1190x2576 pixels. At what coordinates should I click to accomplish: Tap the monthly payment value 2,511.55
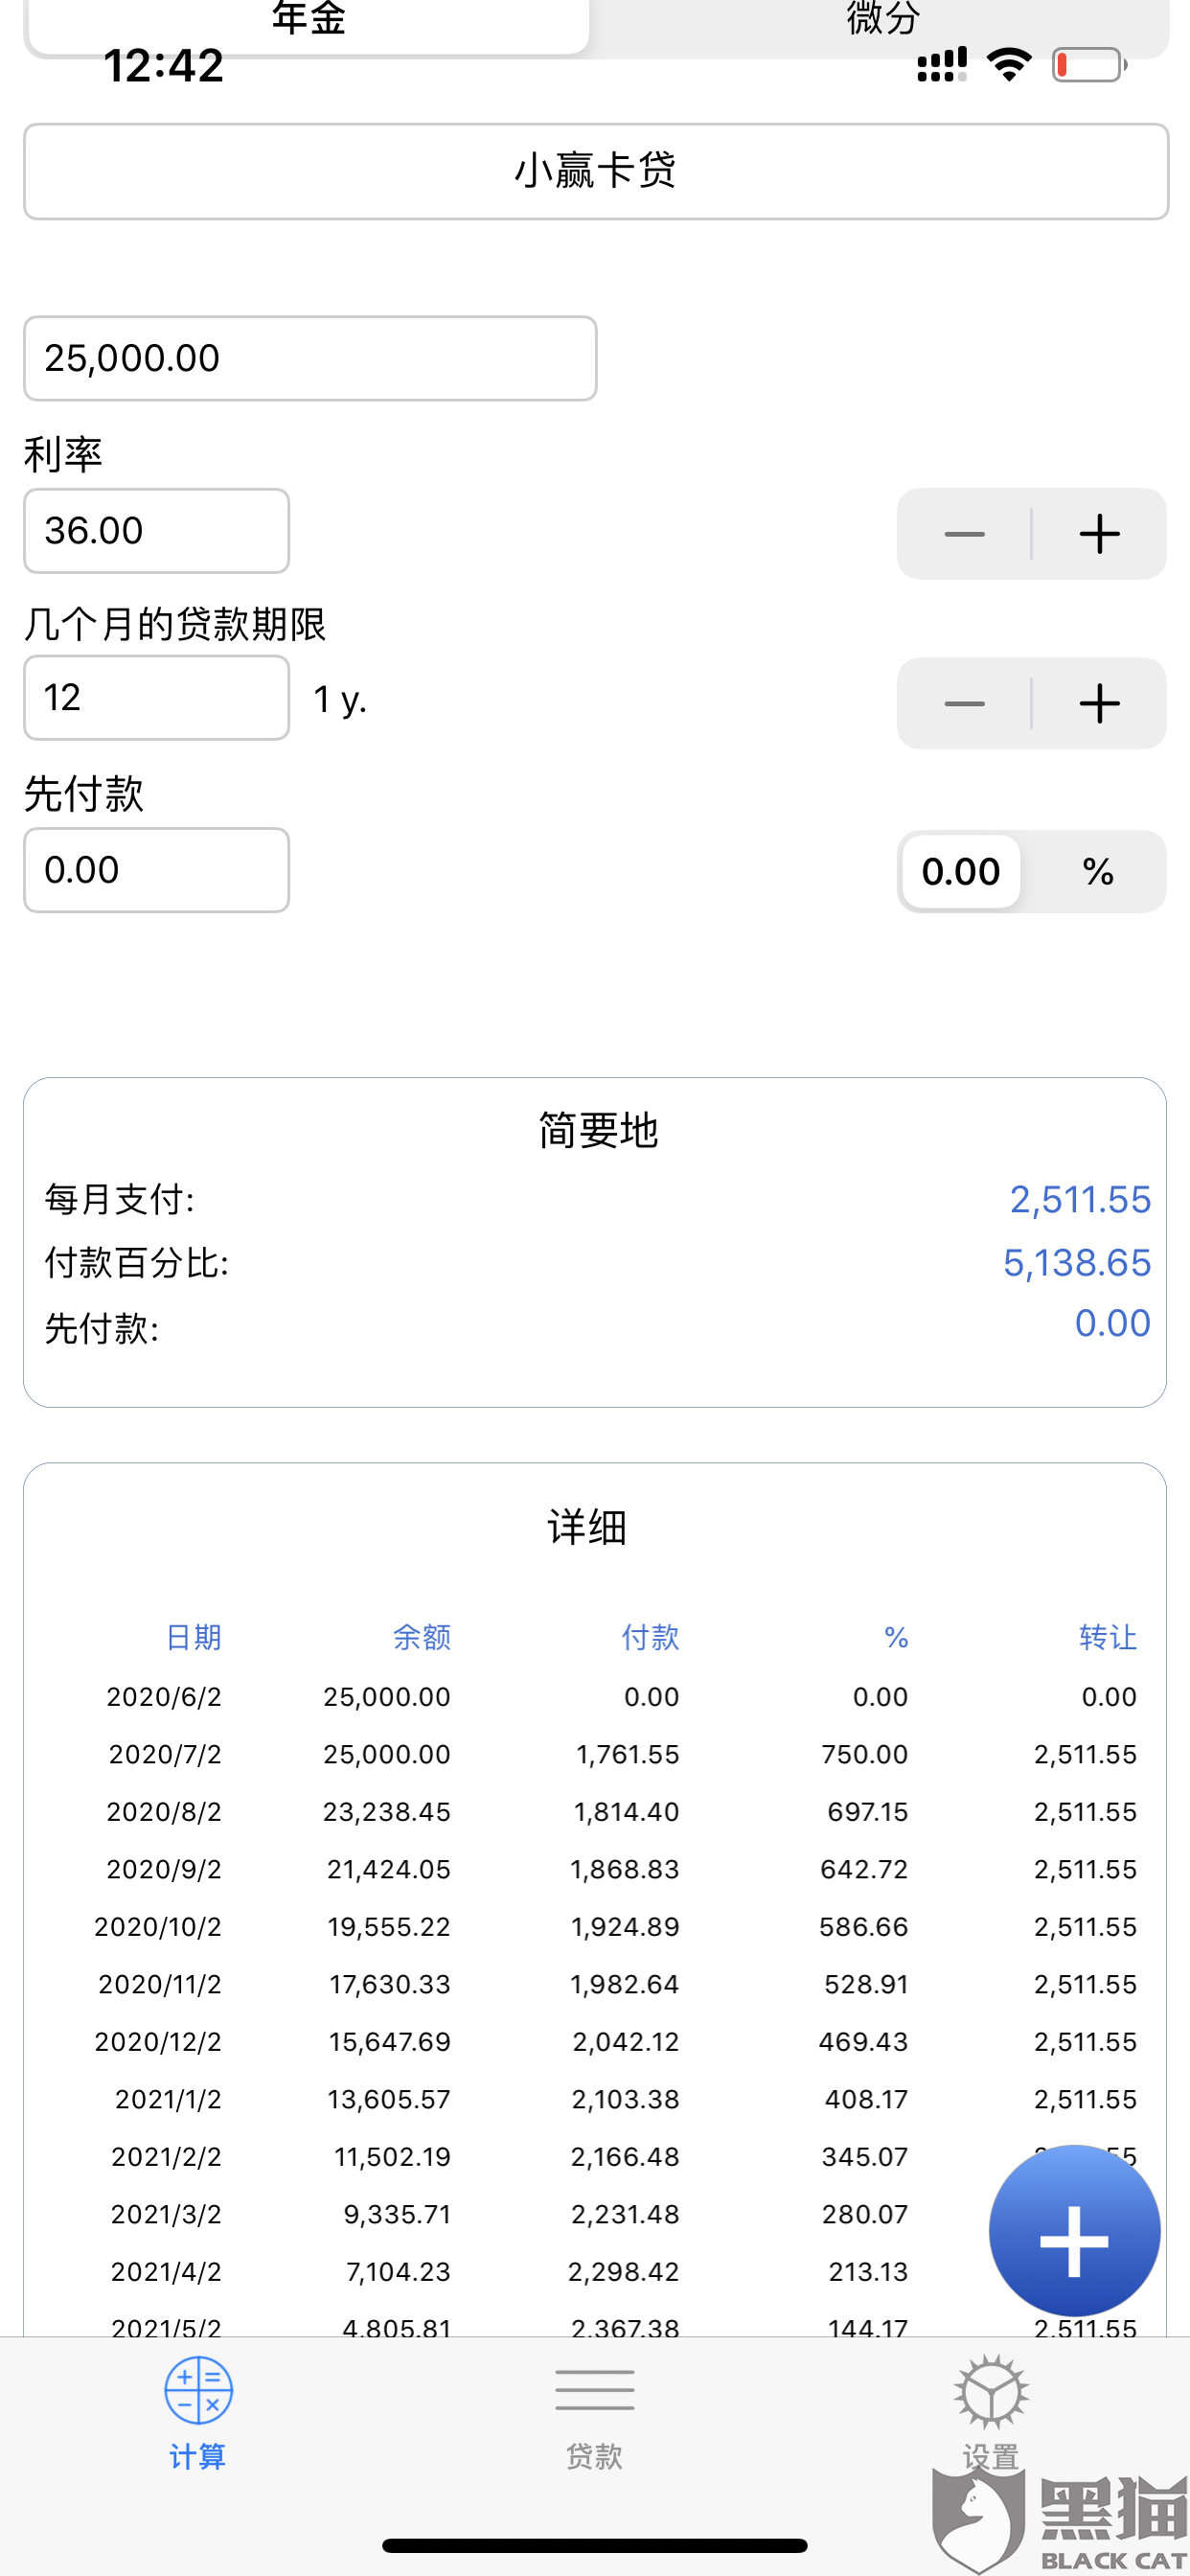point(1080,1199)
